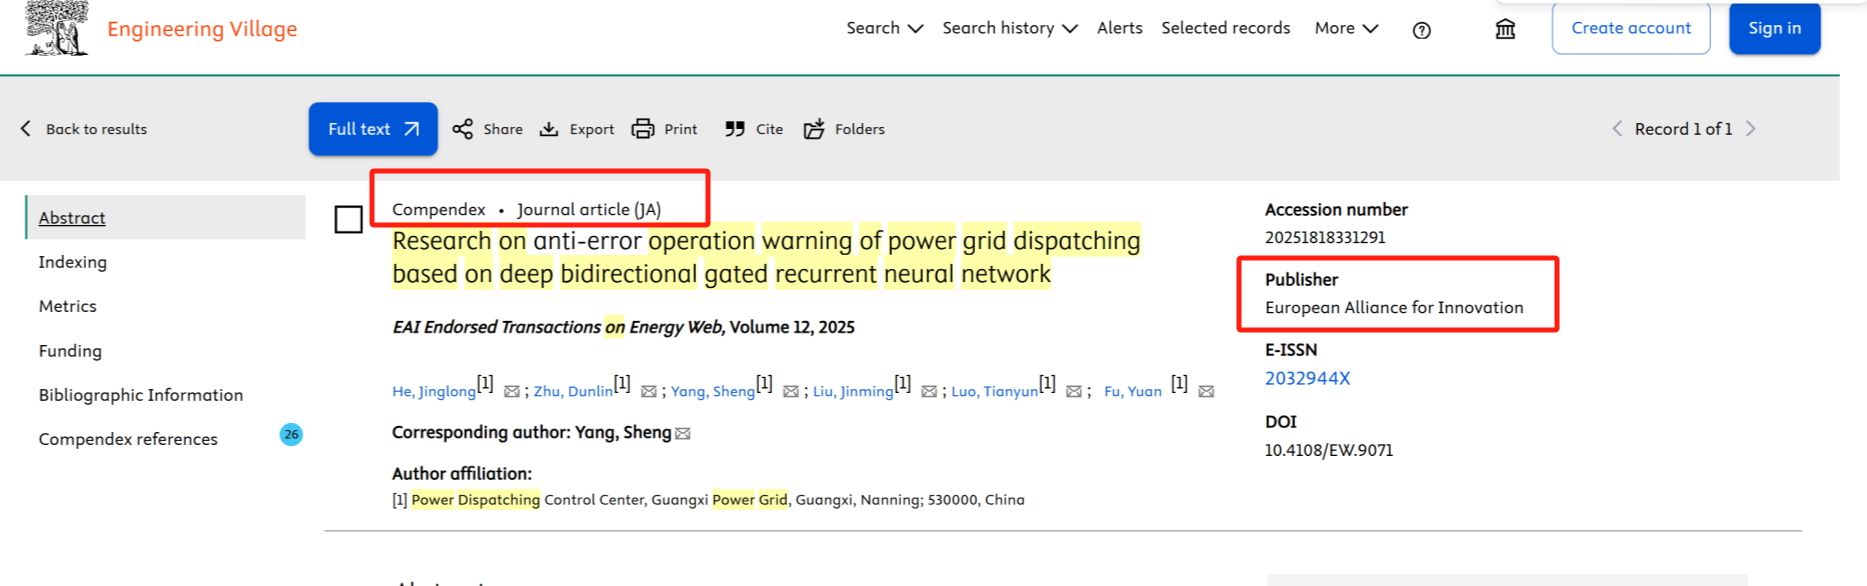The height and width of the screenshot is (586, 1867).
Task: Expand the Search dropdown menu
Action: coord(884,28)
